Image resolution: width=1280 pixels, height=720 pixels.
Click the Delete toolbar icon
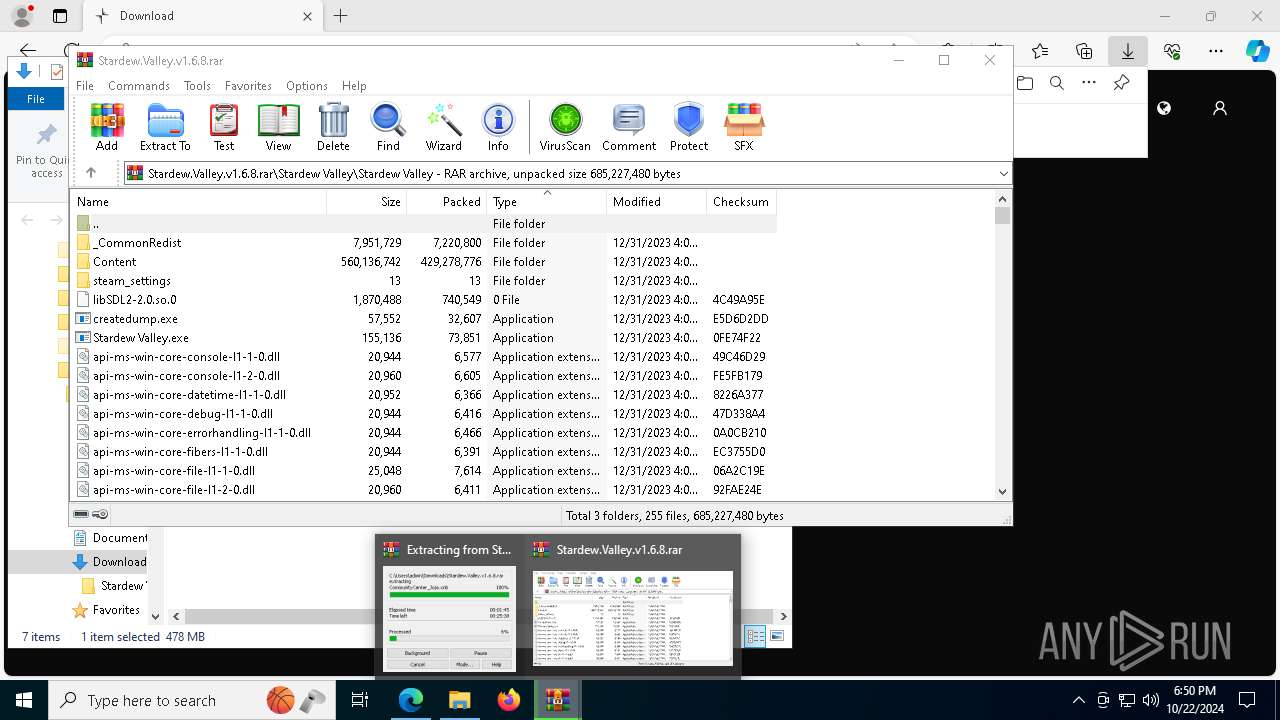point(333,127)
